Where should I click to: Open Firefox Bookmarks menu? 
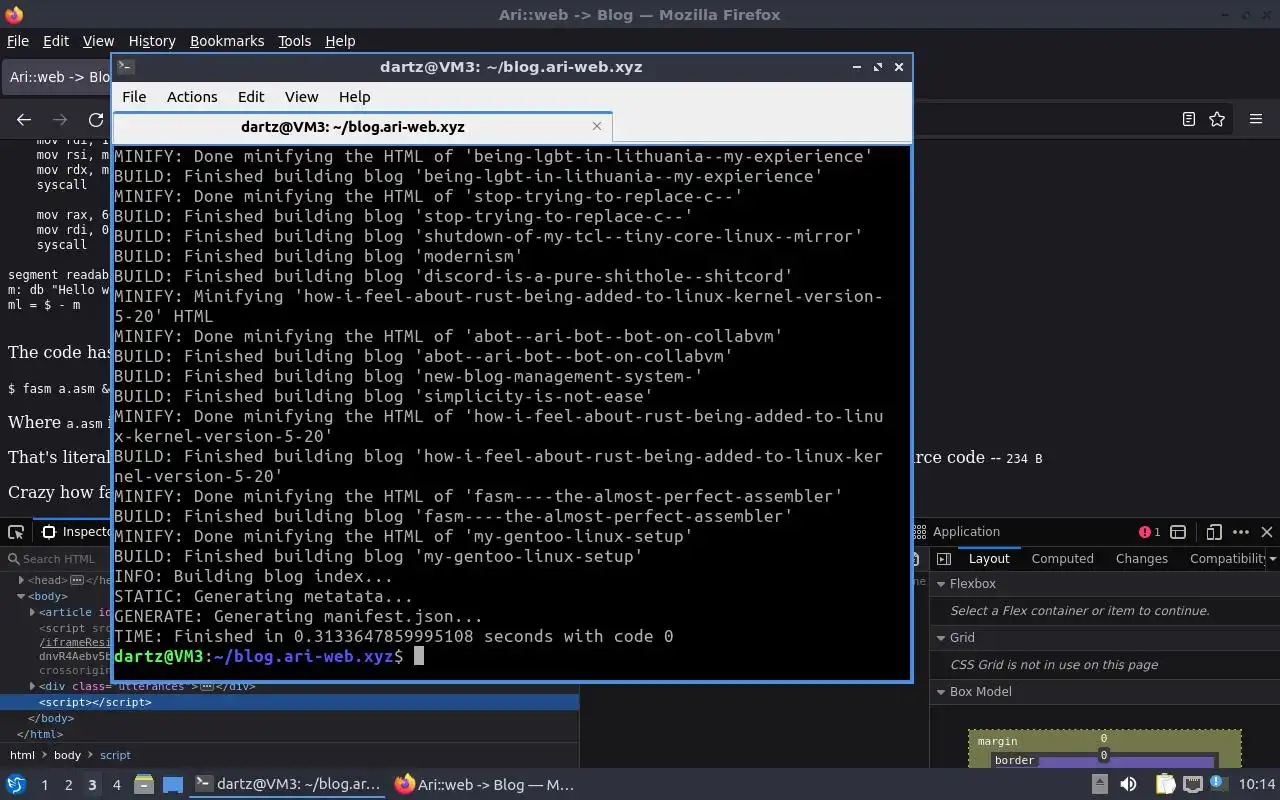pyautogui.click(x=227, y=41)
